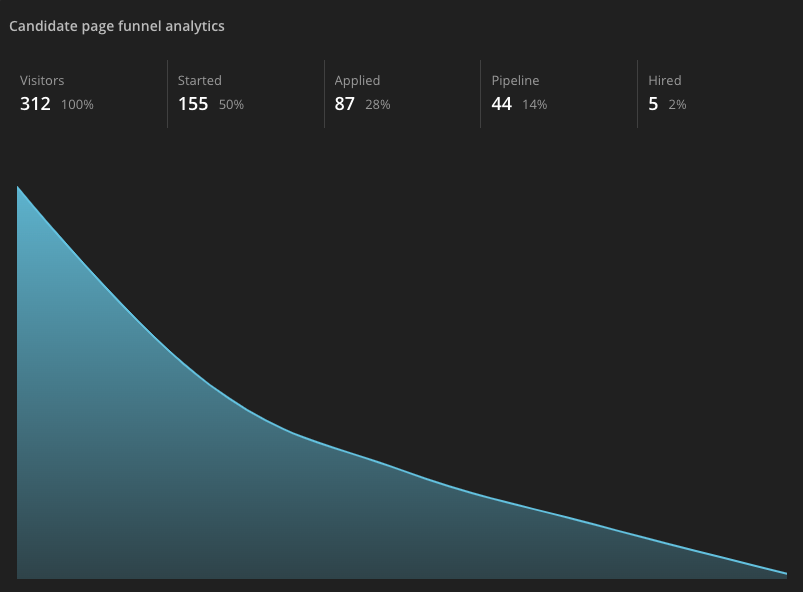The height and width of the screenshot is (592, 803).
Task: Click the peak of the funnel curve
Action: (x=18, y=187)
